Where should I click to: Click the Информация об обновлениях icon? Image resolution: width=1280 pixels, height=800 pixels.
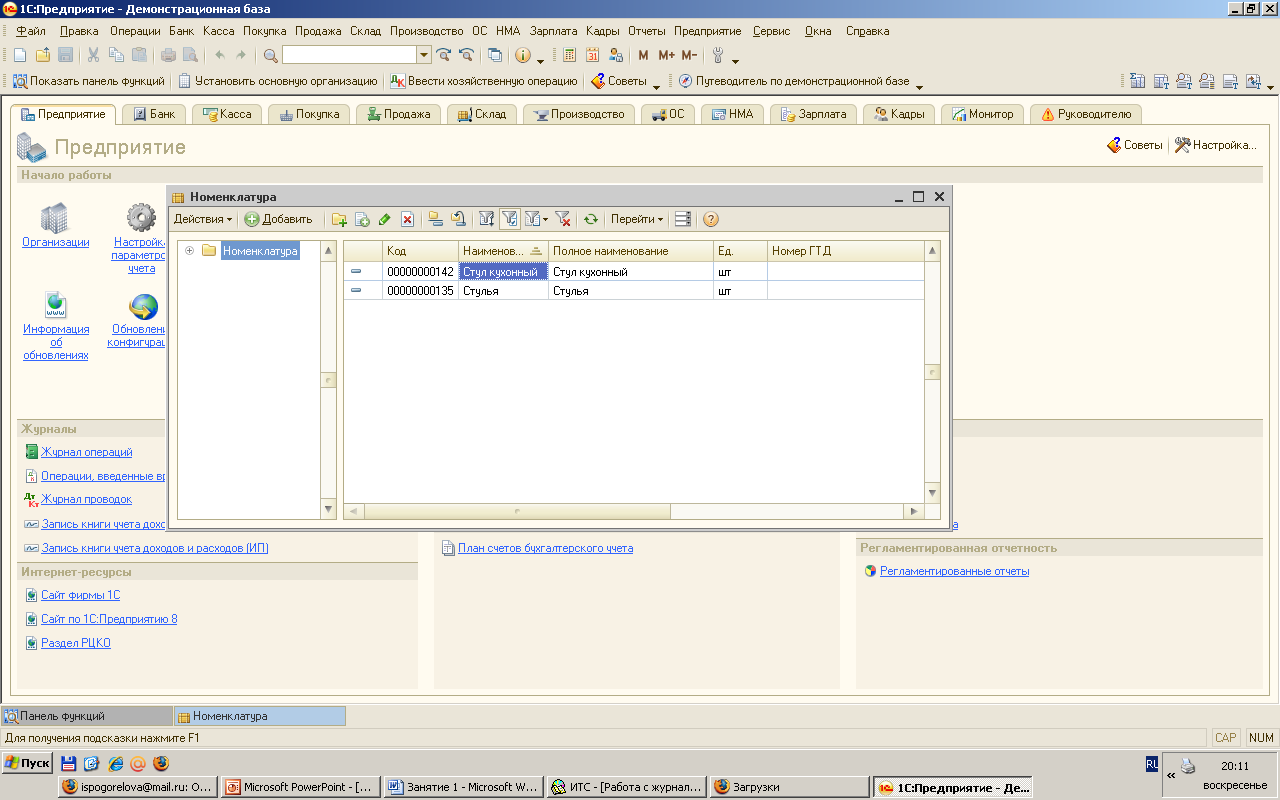click(55, 305)
